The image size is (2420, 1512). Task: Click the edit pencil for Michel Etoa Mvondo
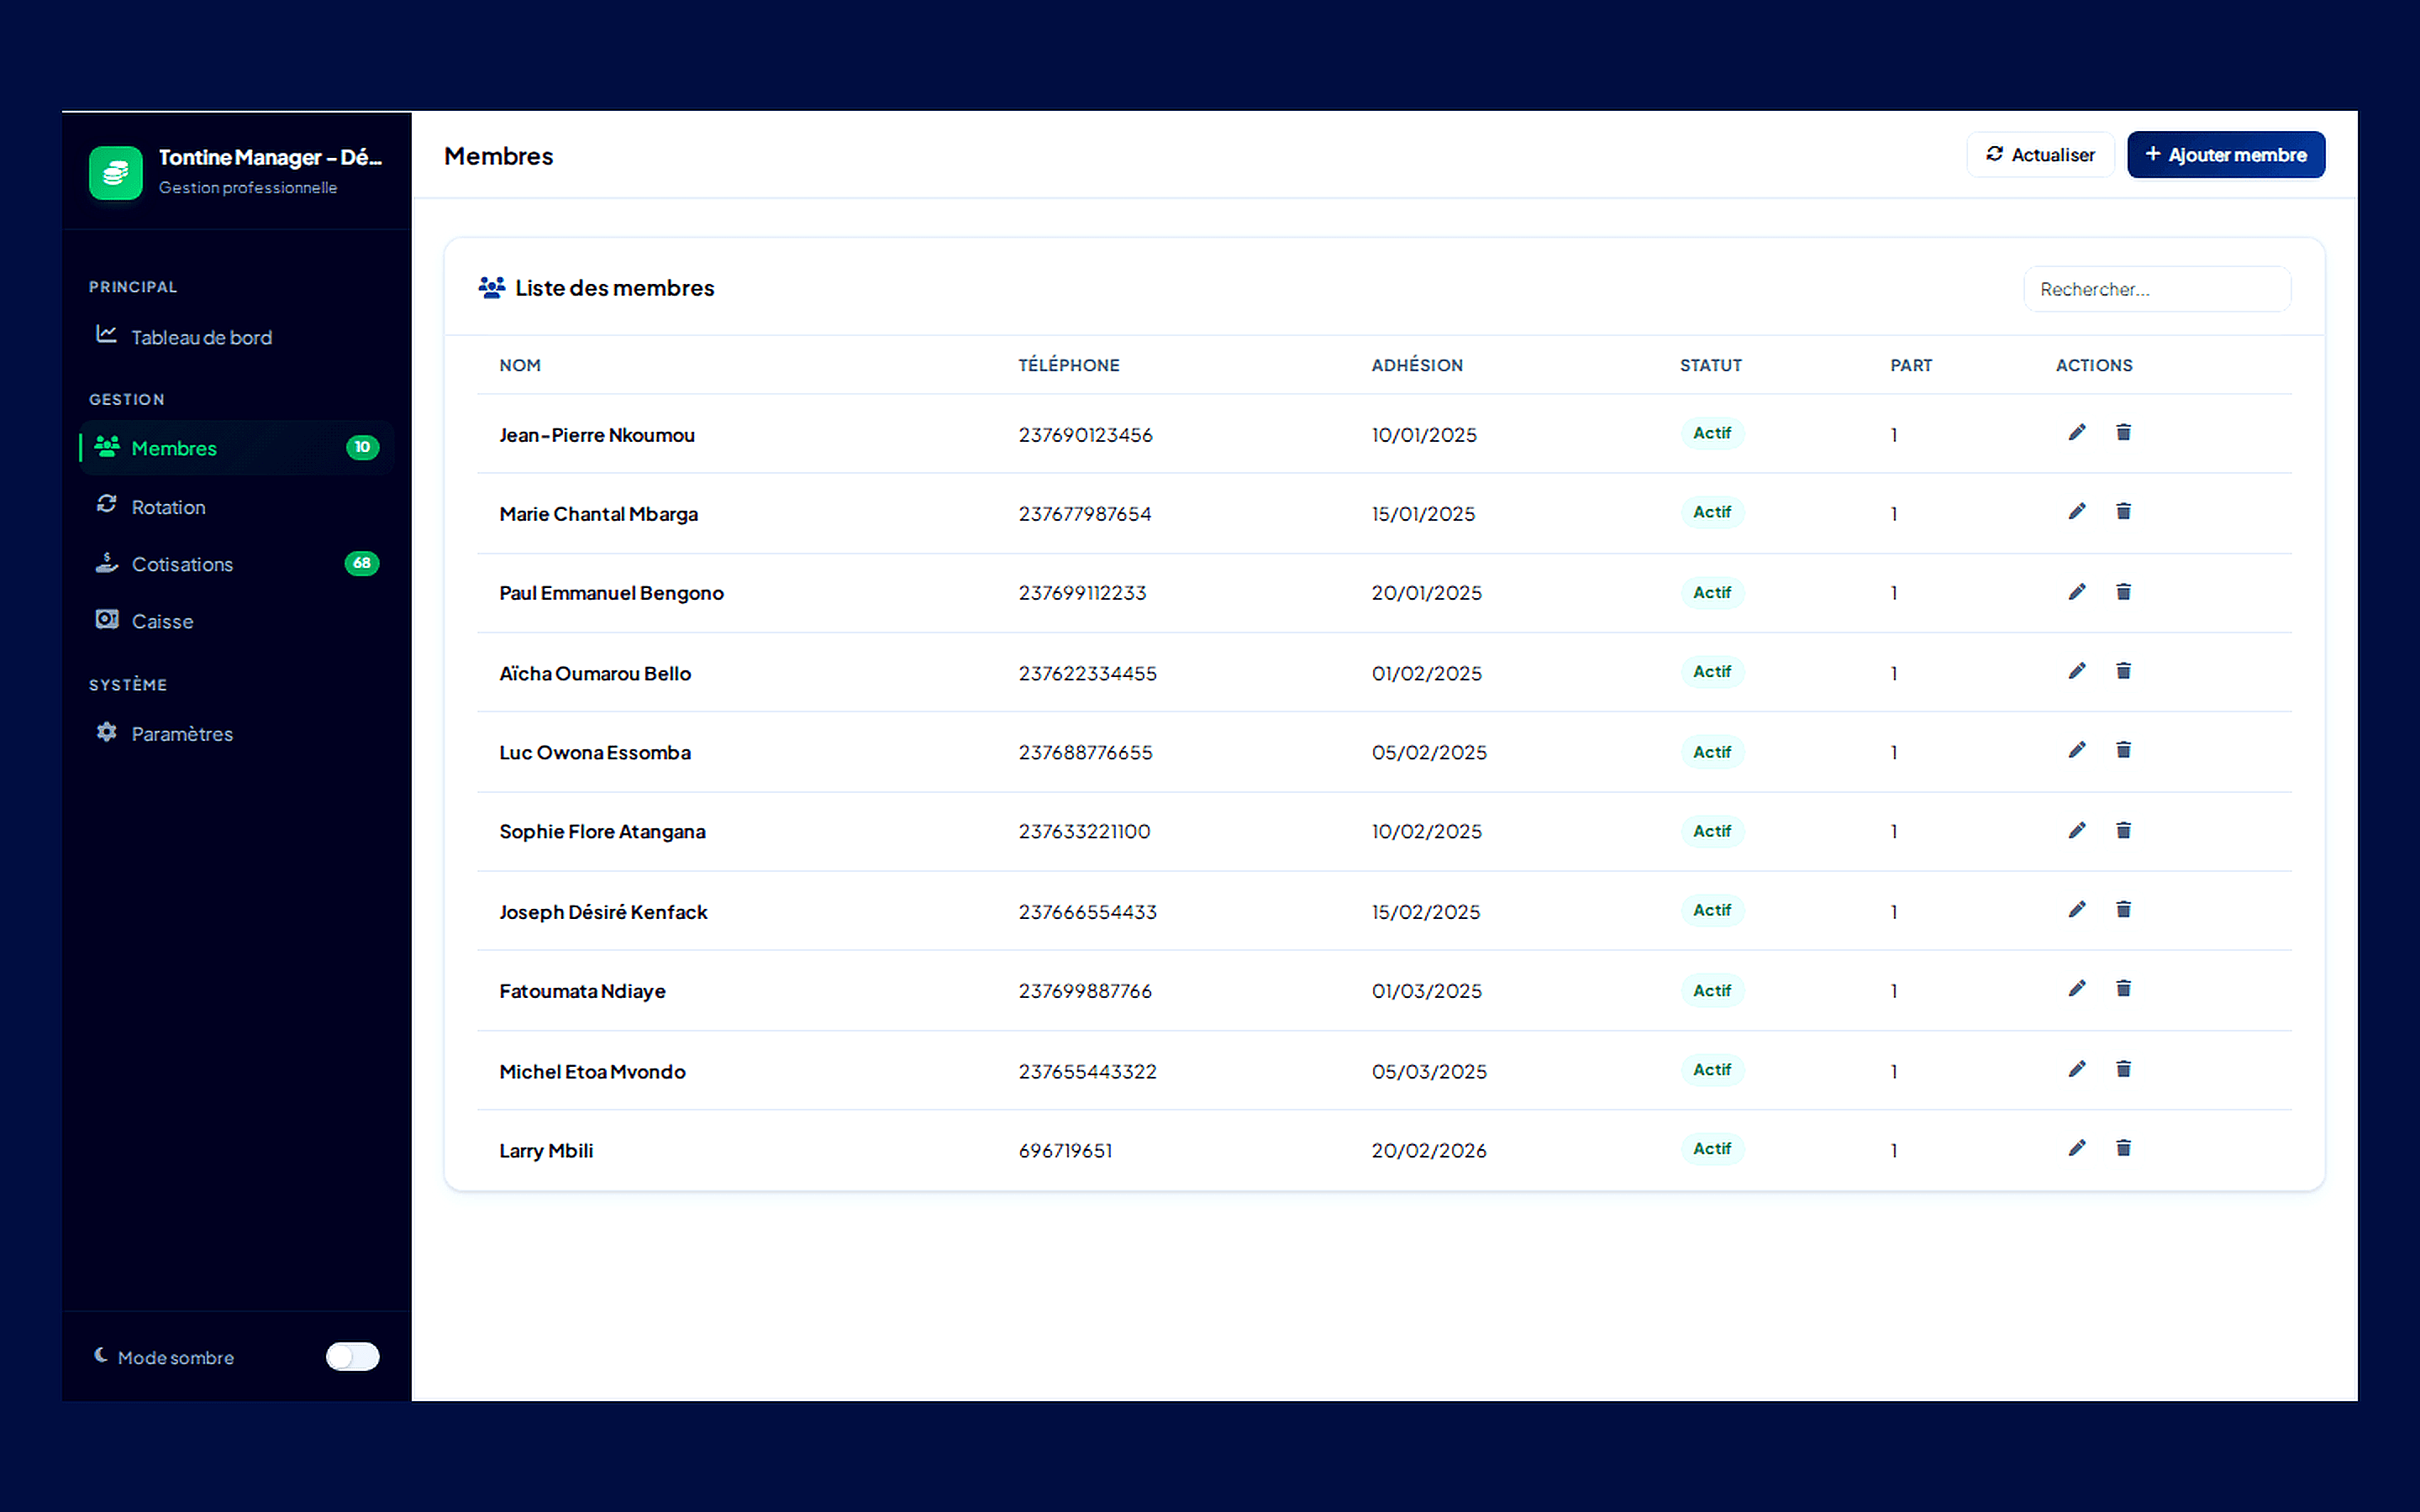pos(2076,1069)
